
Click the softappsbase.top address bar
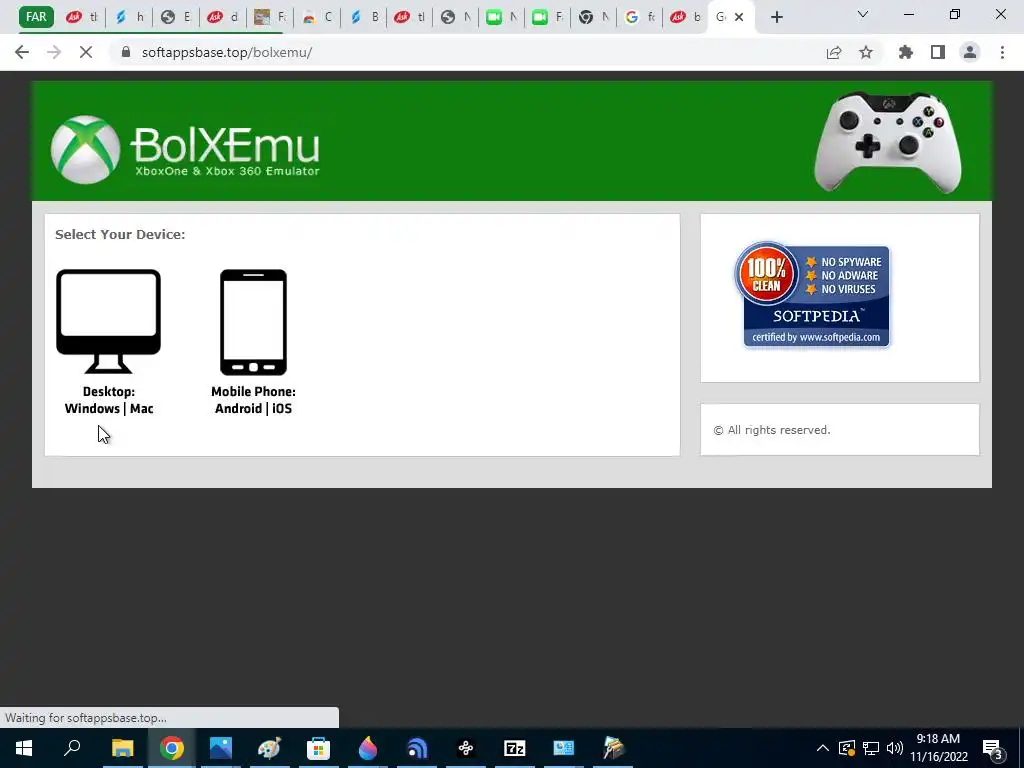[470, 52]
